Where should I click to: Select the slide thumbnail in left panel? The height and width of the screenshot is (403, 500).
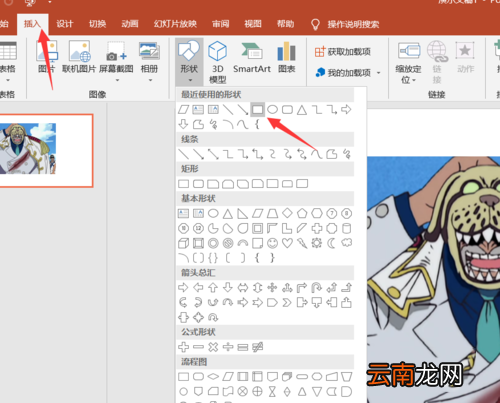(x=46, y=151)
